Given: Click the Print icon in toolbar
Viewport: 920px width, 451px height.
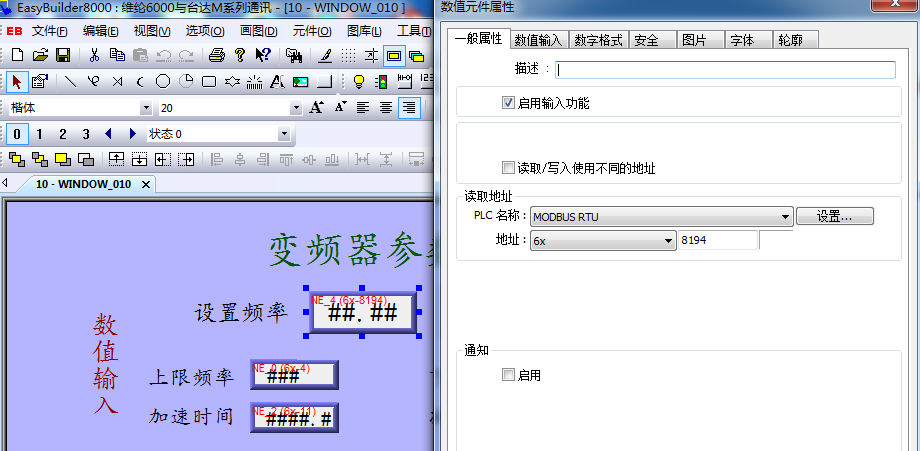Looking at the screenshot, I should [x=217, y=55].
